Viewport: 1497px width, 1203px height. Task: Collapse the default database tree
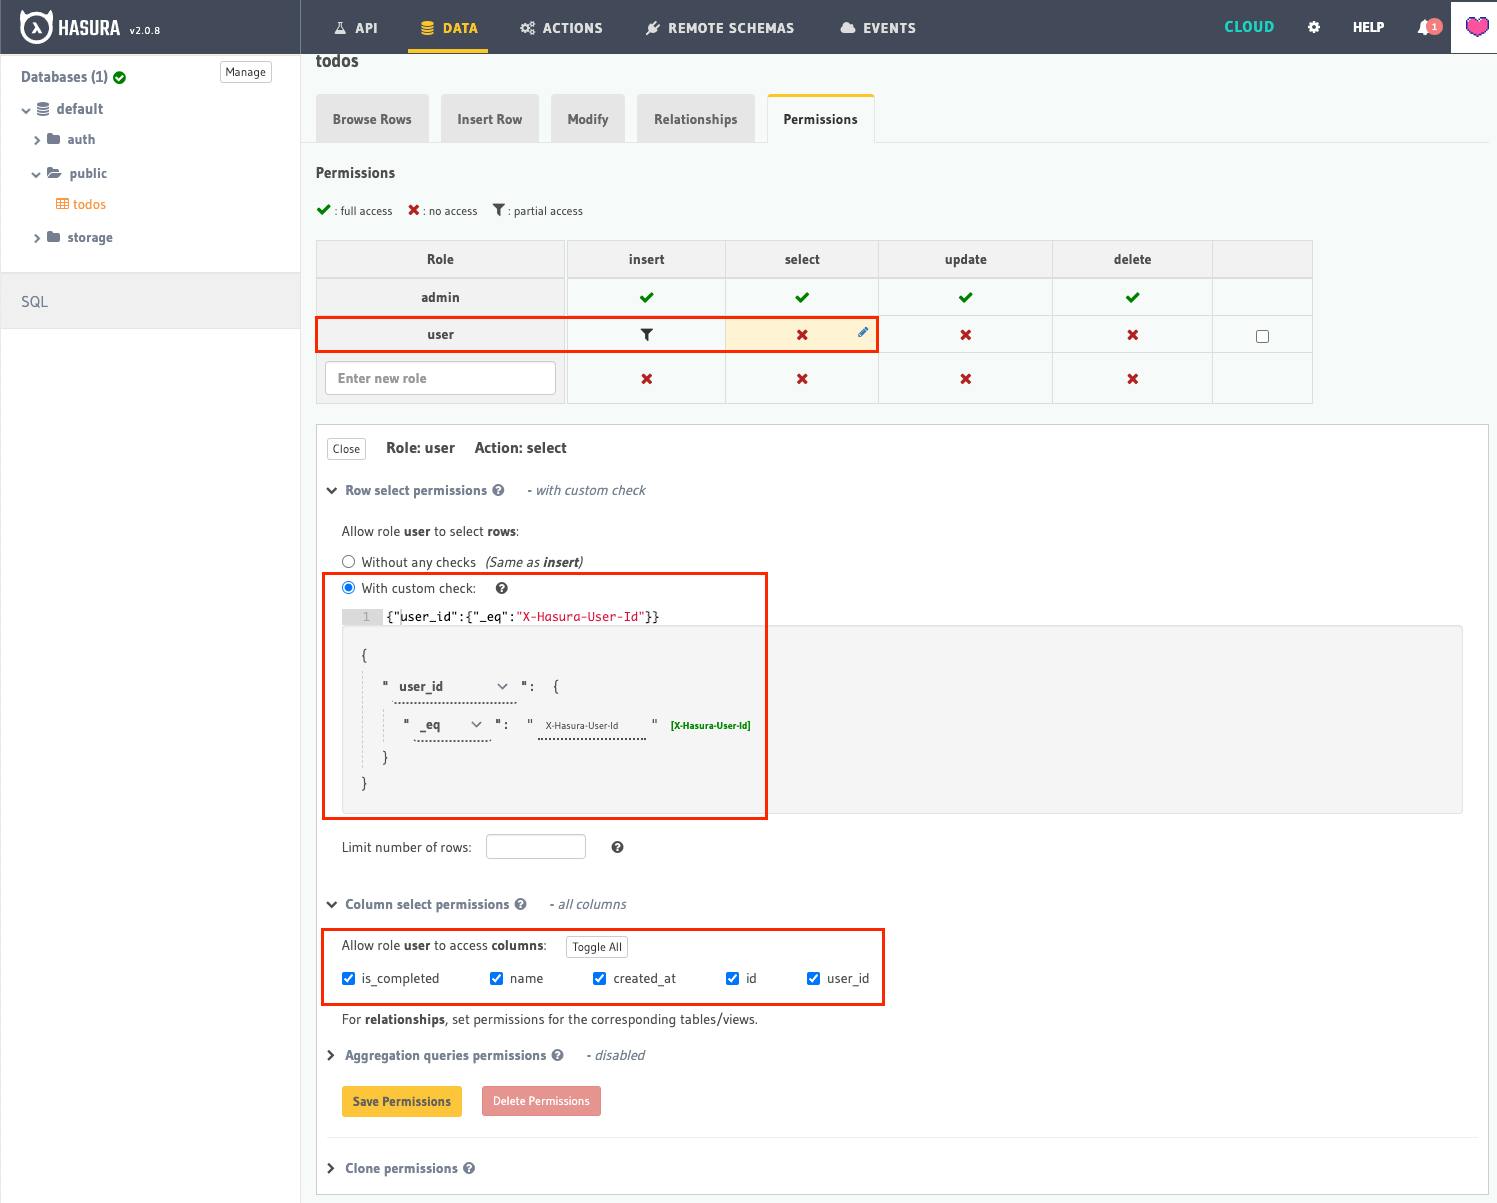pyautogui.click(x=26, y=110)
